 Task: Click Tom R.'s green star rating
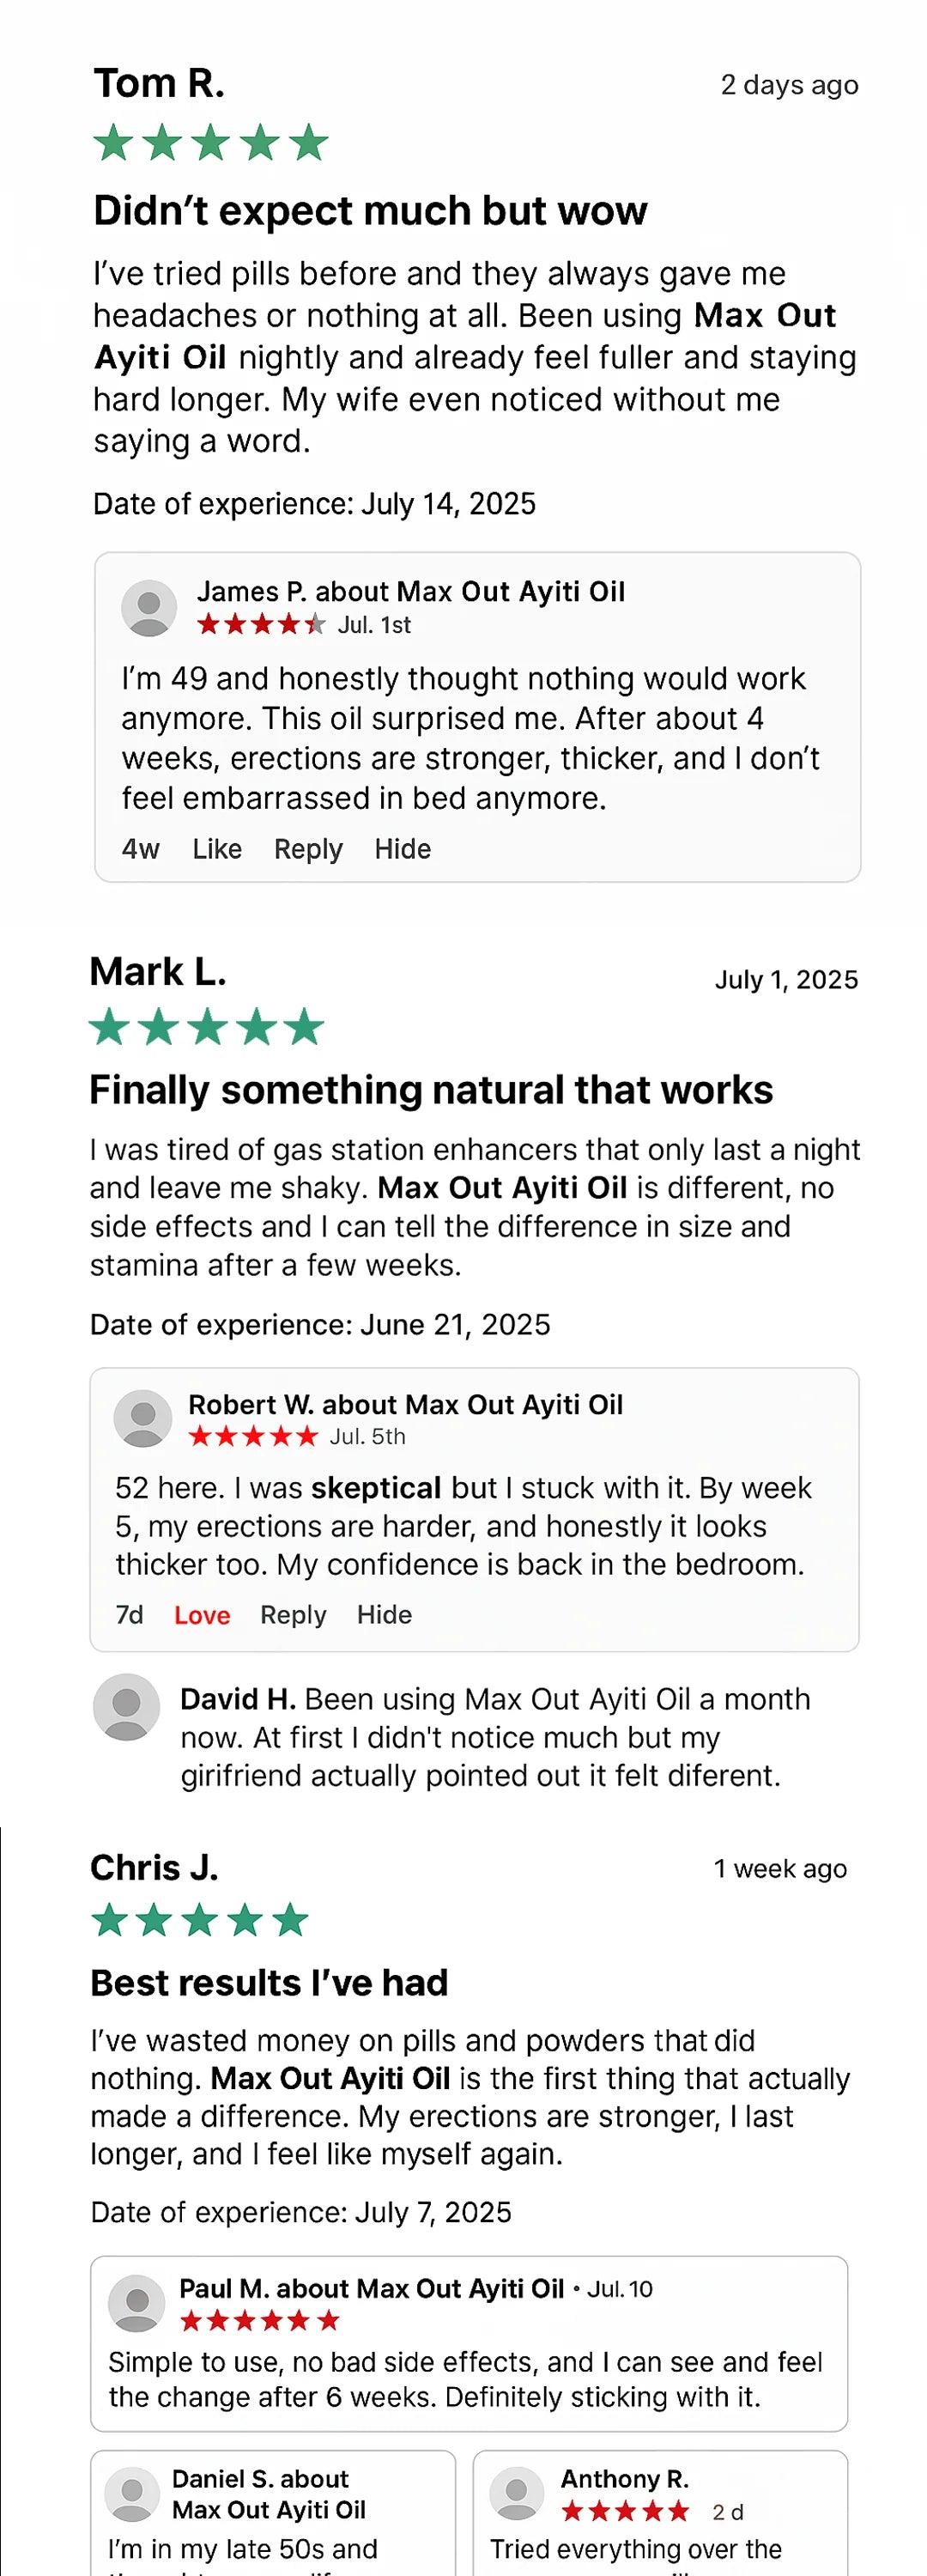(211, 143)
